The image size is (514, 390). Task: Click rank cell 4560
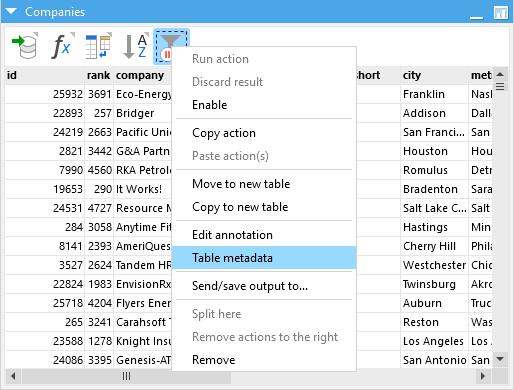tap(99, 170)
